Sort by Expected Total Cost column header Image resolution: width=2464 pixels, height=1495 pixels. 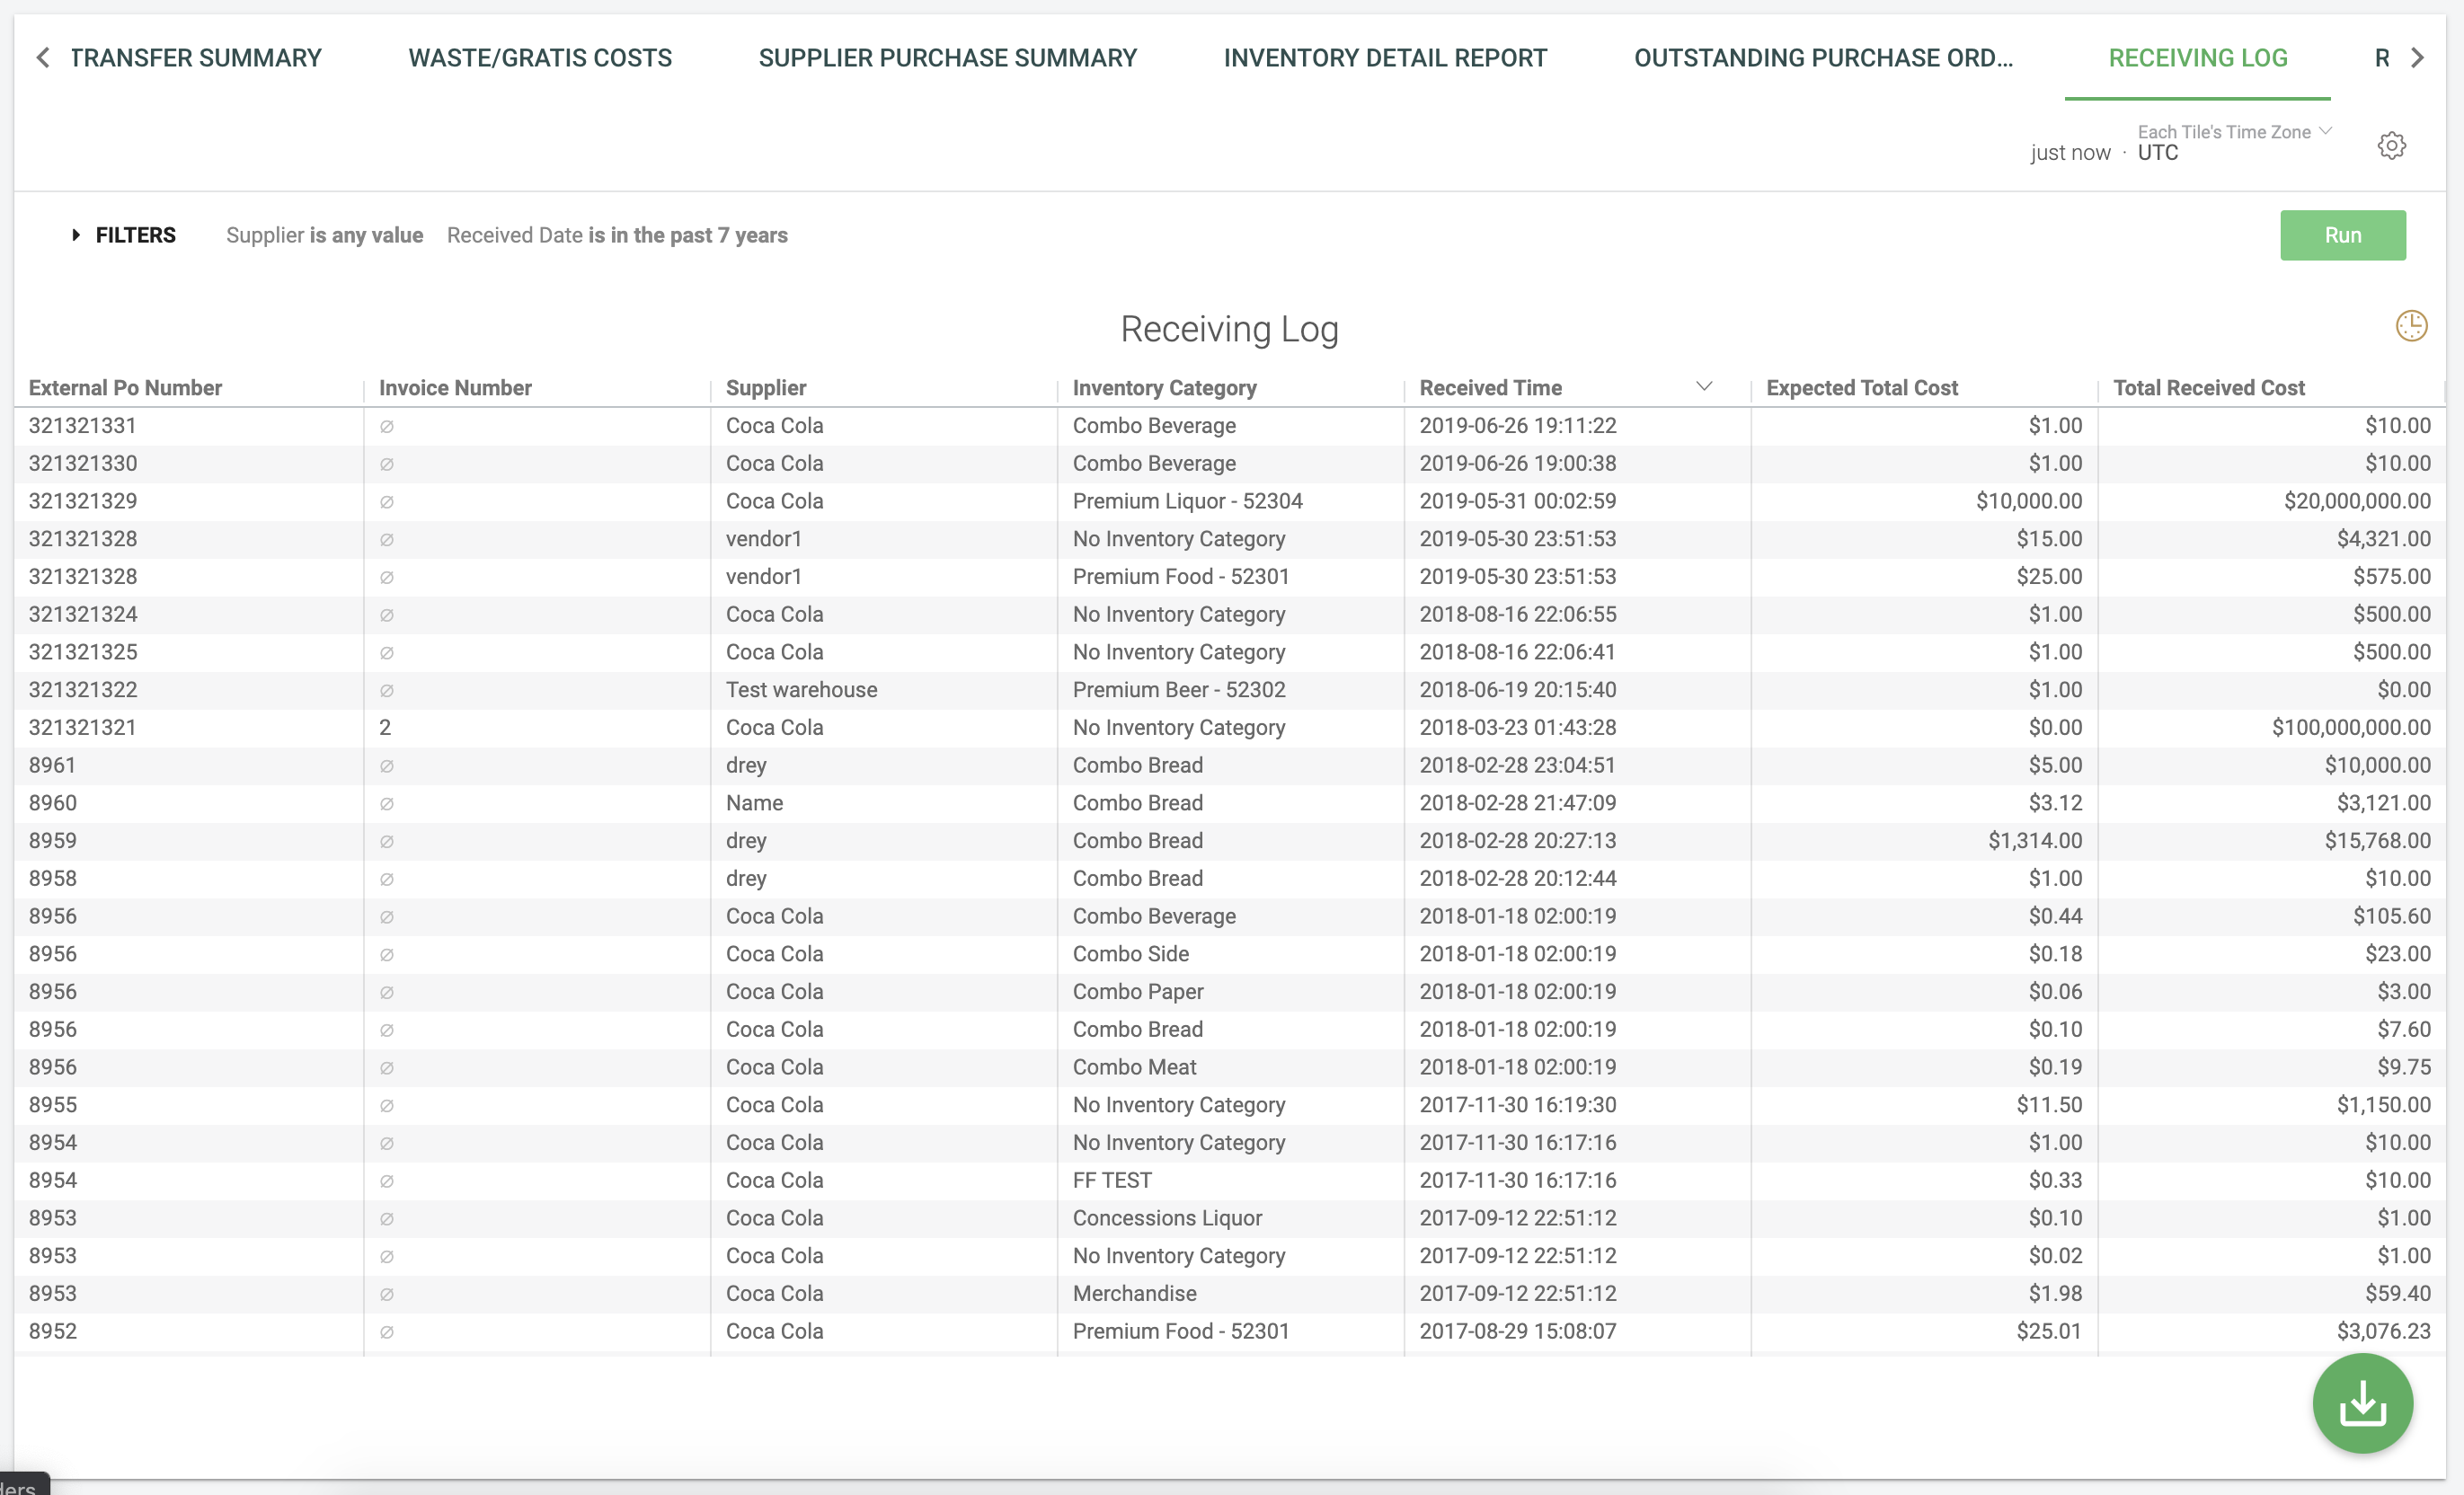click(1861, 388)
